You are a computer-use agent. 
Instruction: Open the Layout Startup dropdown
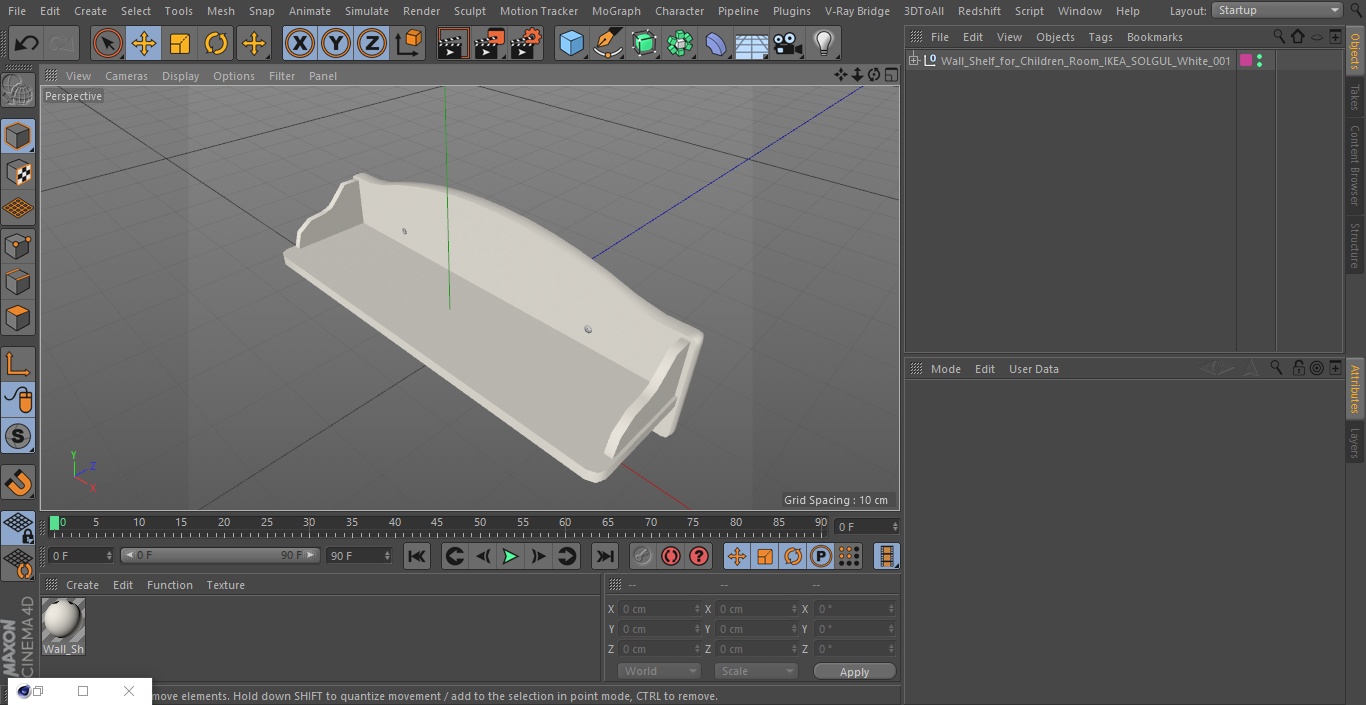pyautogui.click(x=1277, y=10)
